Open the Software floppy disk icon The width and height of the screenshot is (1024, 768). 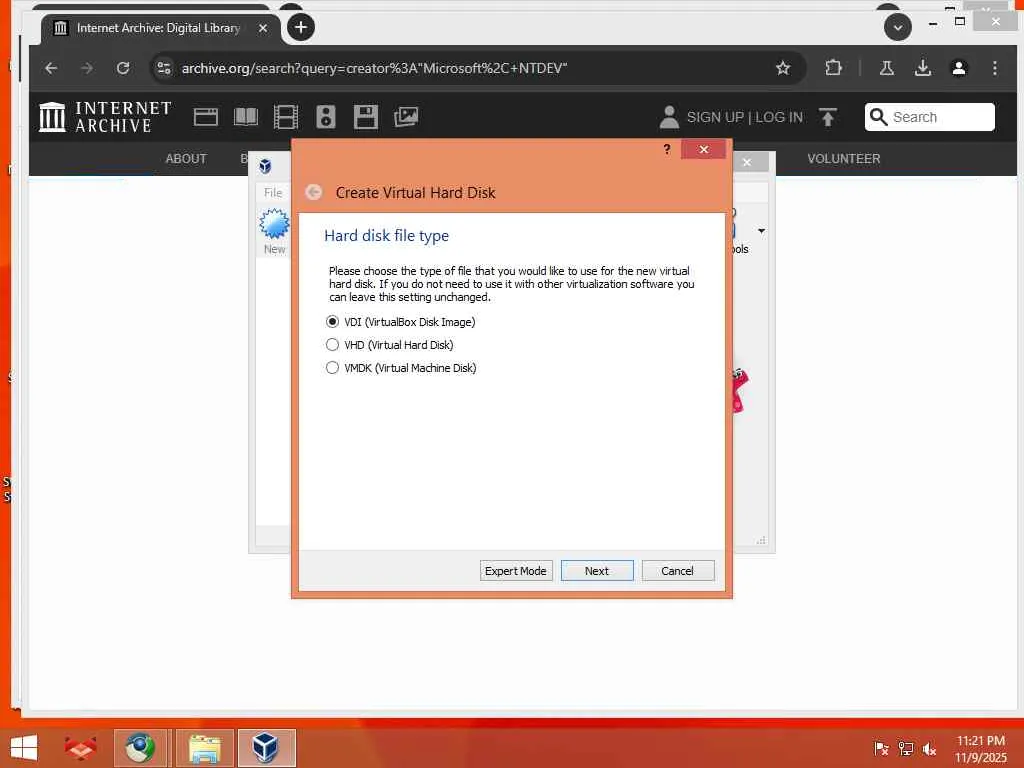pyautogui.click(x=366, y=117)
